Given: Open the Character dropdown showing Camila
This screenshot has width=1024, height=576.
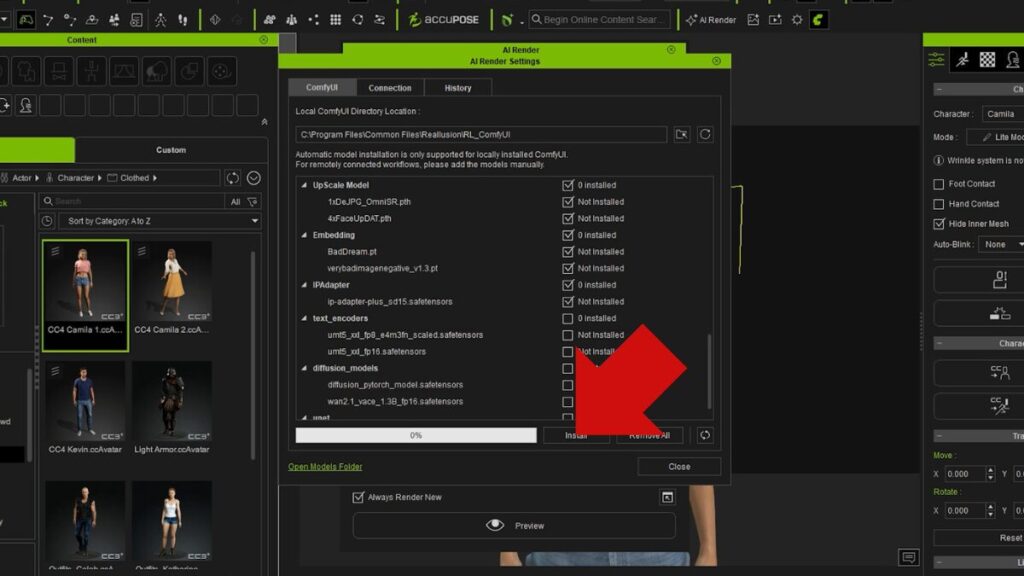Looking at the screenshot, I should pos(1003,114).
